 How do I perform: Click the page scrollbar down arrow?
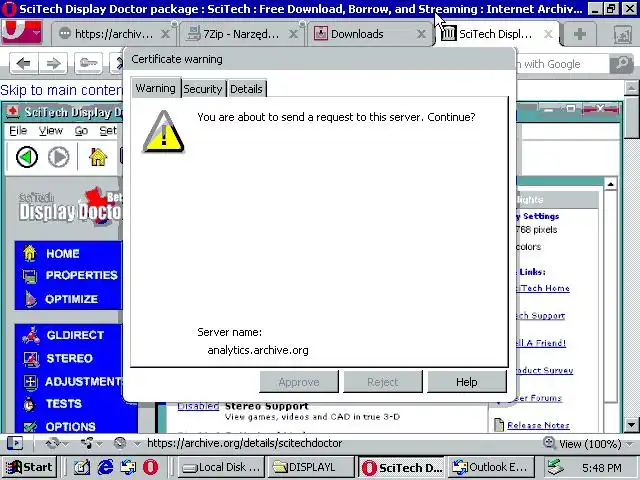(631, 424)
